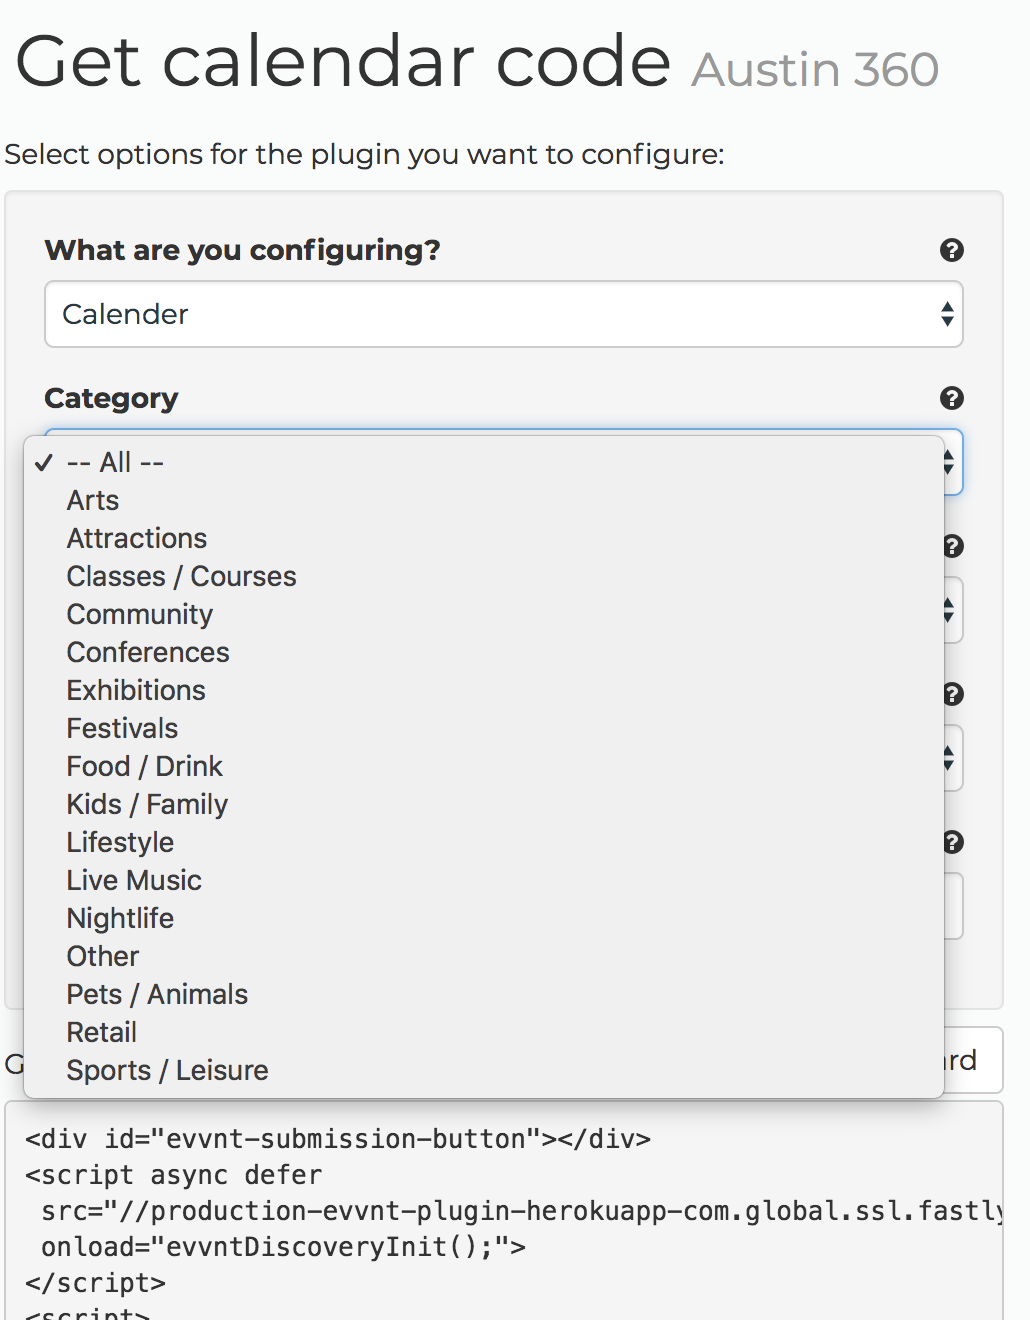The width and height of the screenshot is (1030, 1320).
Task: Click the checkmark beside "-- All --"
Action: click(44, 462)
